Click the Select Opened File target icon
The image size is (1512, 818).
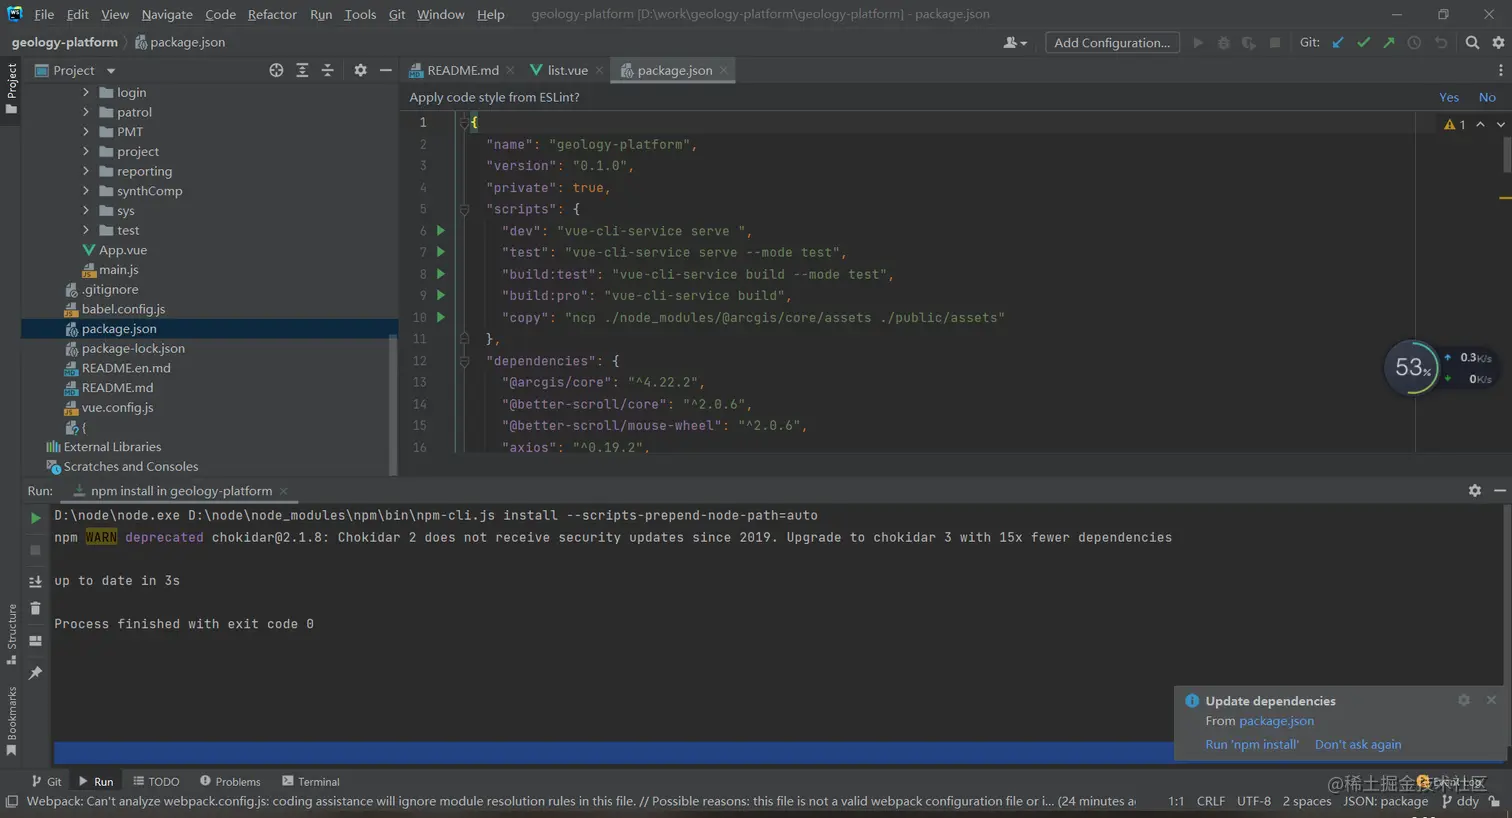[276, 70]
